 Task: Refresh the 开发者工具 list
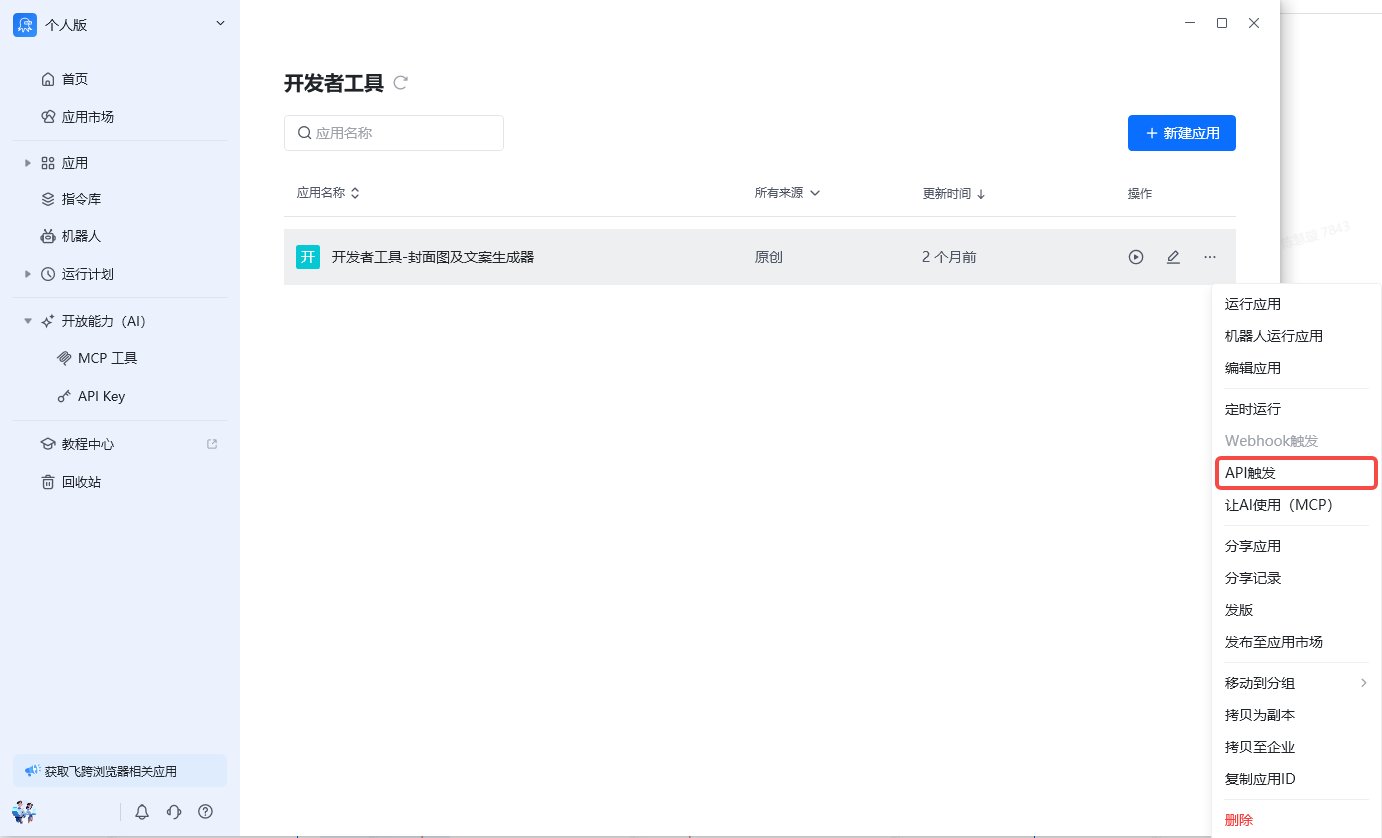pos(401,83)
